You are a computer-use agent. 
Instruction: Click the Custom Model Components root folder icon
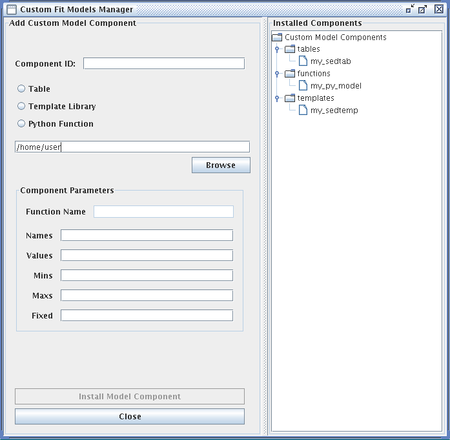[x=277, y=37]
